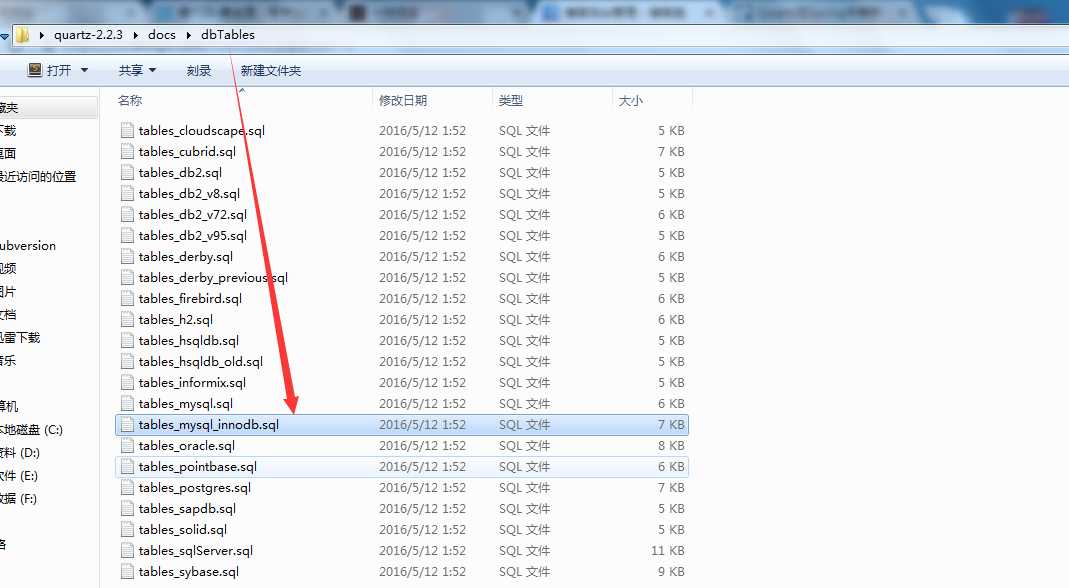Click 9 KB size of tables_sybase.sql
This screenshot has height=588, width=1069.
coord(671,572)
